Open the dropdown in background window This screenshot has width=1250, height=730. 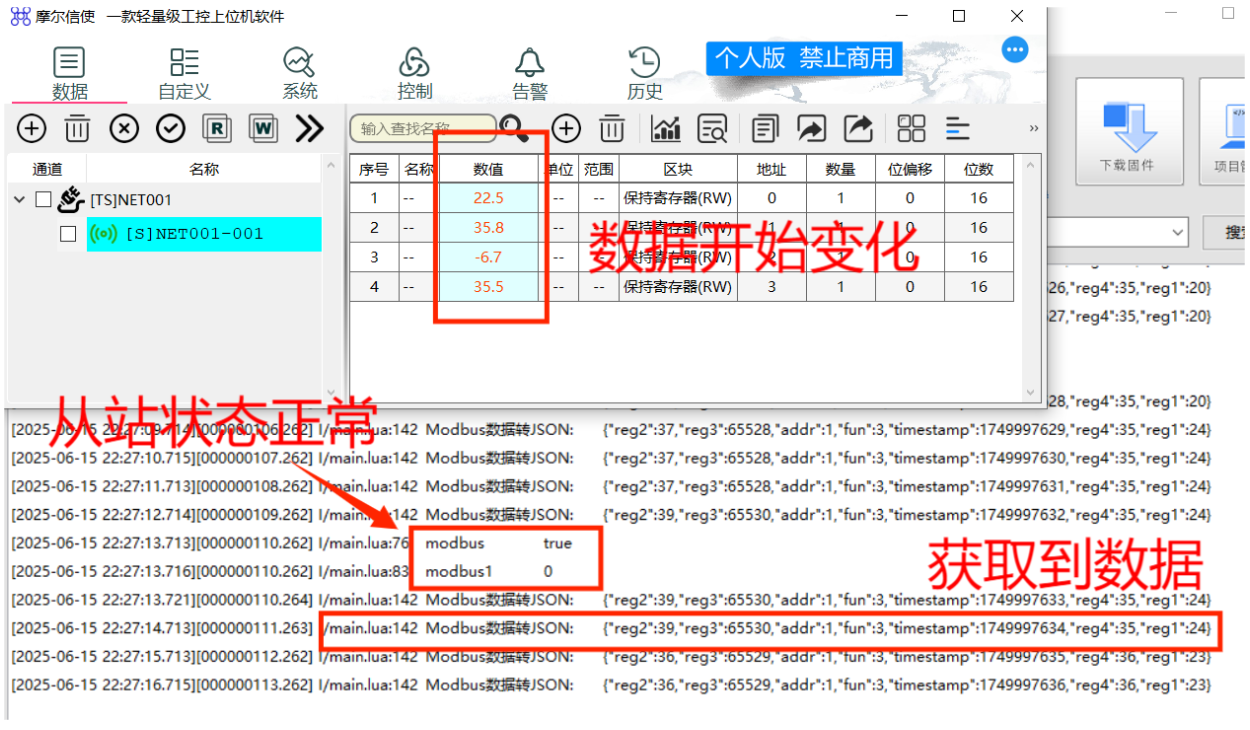[x=1177, y=232]
